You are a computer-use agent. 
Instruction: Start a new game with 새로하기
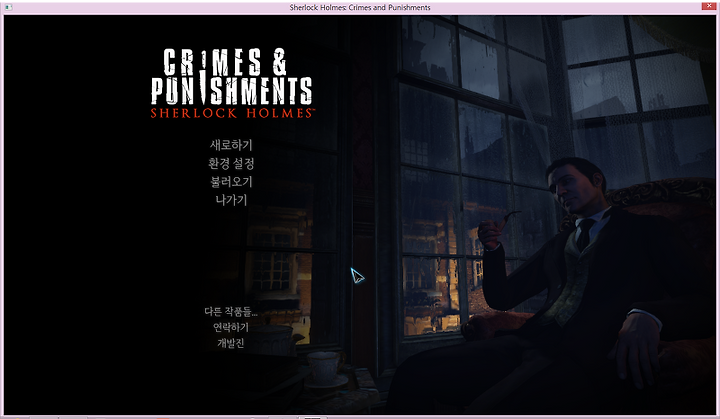pos(231,145)
